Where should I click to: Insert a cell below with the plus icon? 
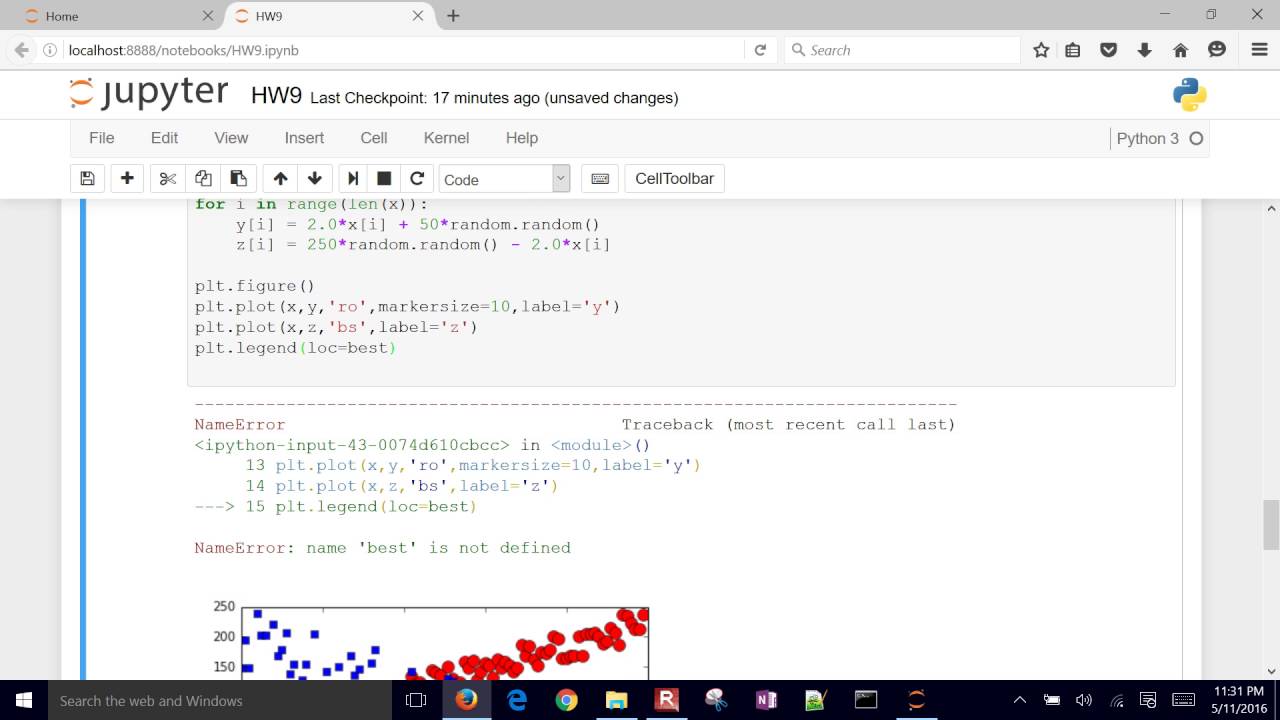pos(127,179)
